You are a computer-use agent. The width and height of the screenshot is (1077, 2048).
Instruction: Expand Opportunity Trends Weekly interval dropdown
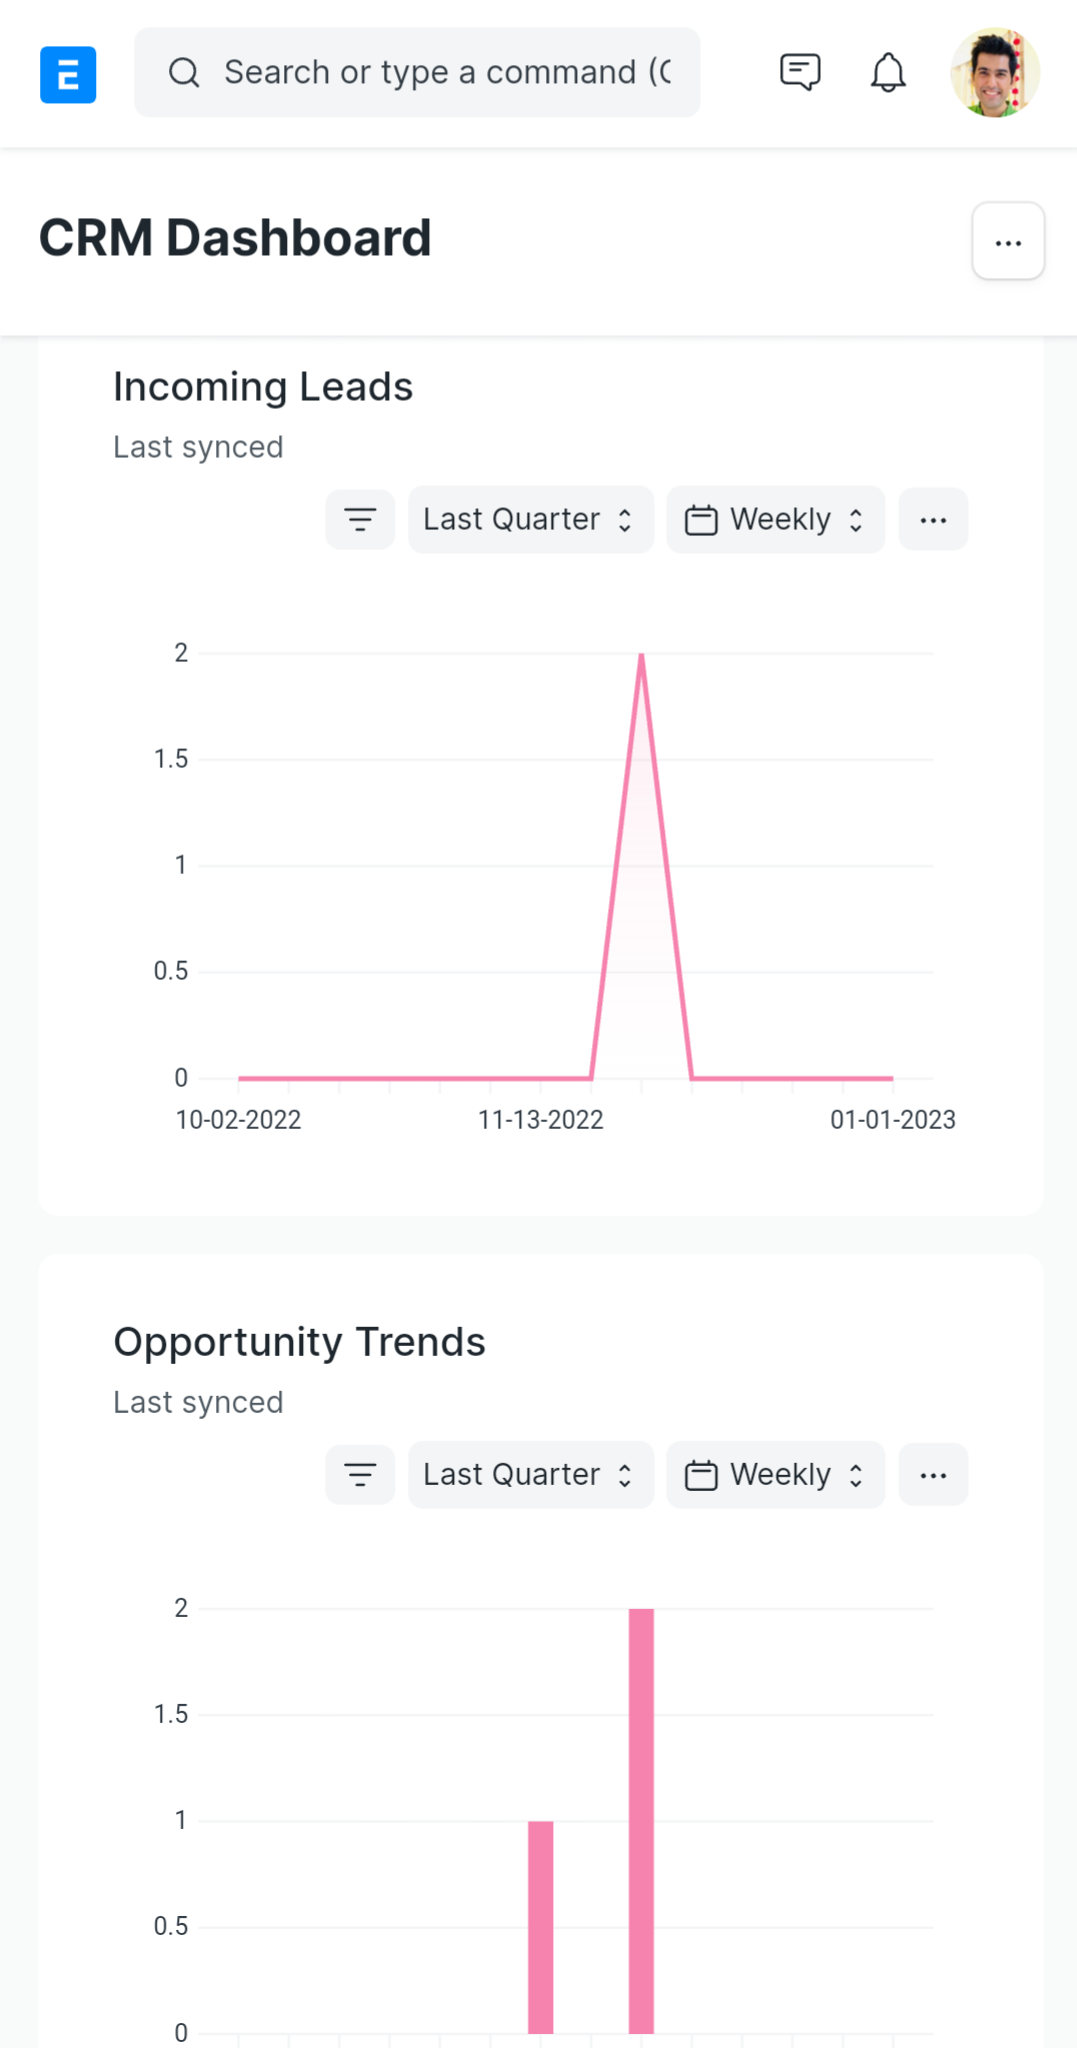775,1474
